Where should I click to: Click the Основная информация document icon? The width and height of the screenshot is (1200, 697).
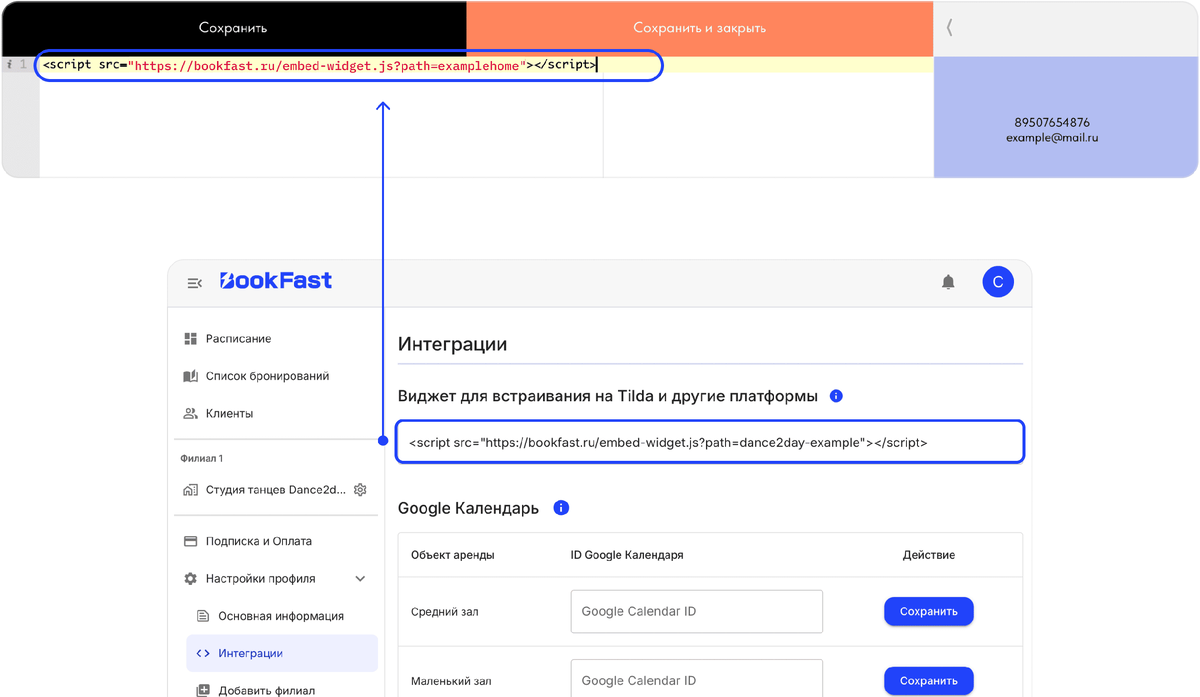pyautogui.click(x=203, y=616)
